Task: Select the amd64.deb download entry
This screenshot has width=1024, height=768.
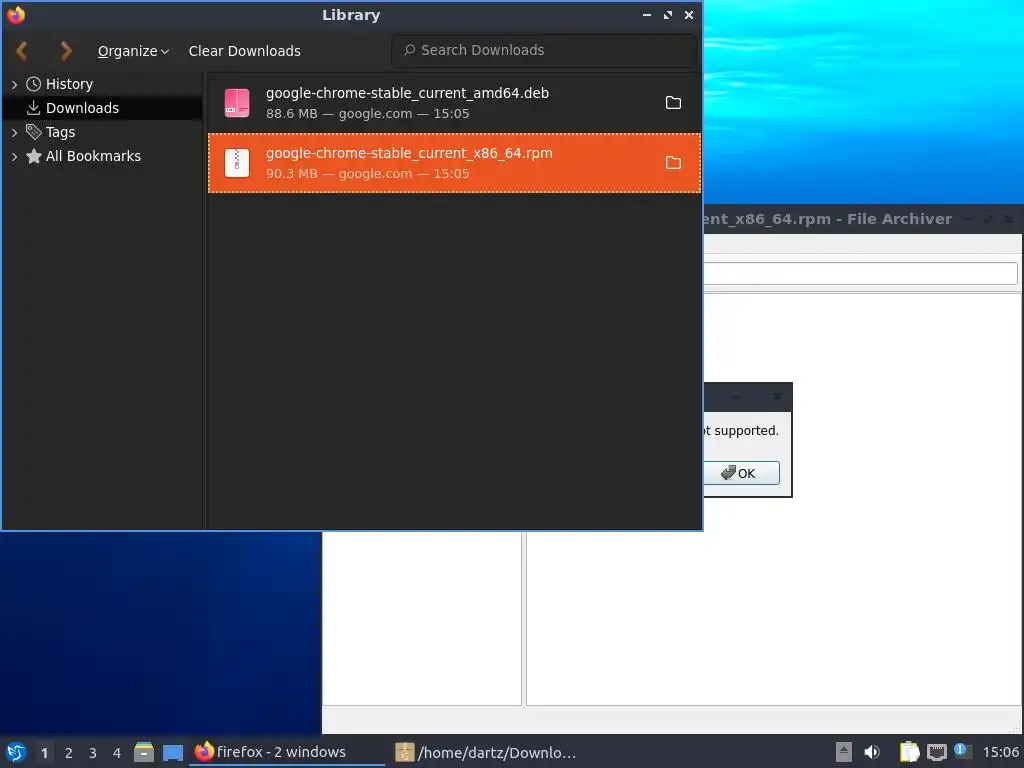Action: click(454, 103)
